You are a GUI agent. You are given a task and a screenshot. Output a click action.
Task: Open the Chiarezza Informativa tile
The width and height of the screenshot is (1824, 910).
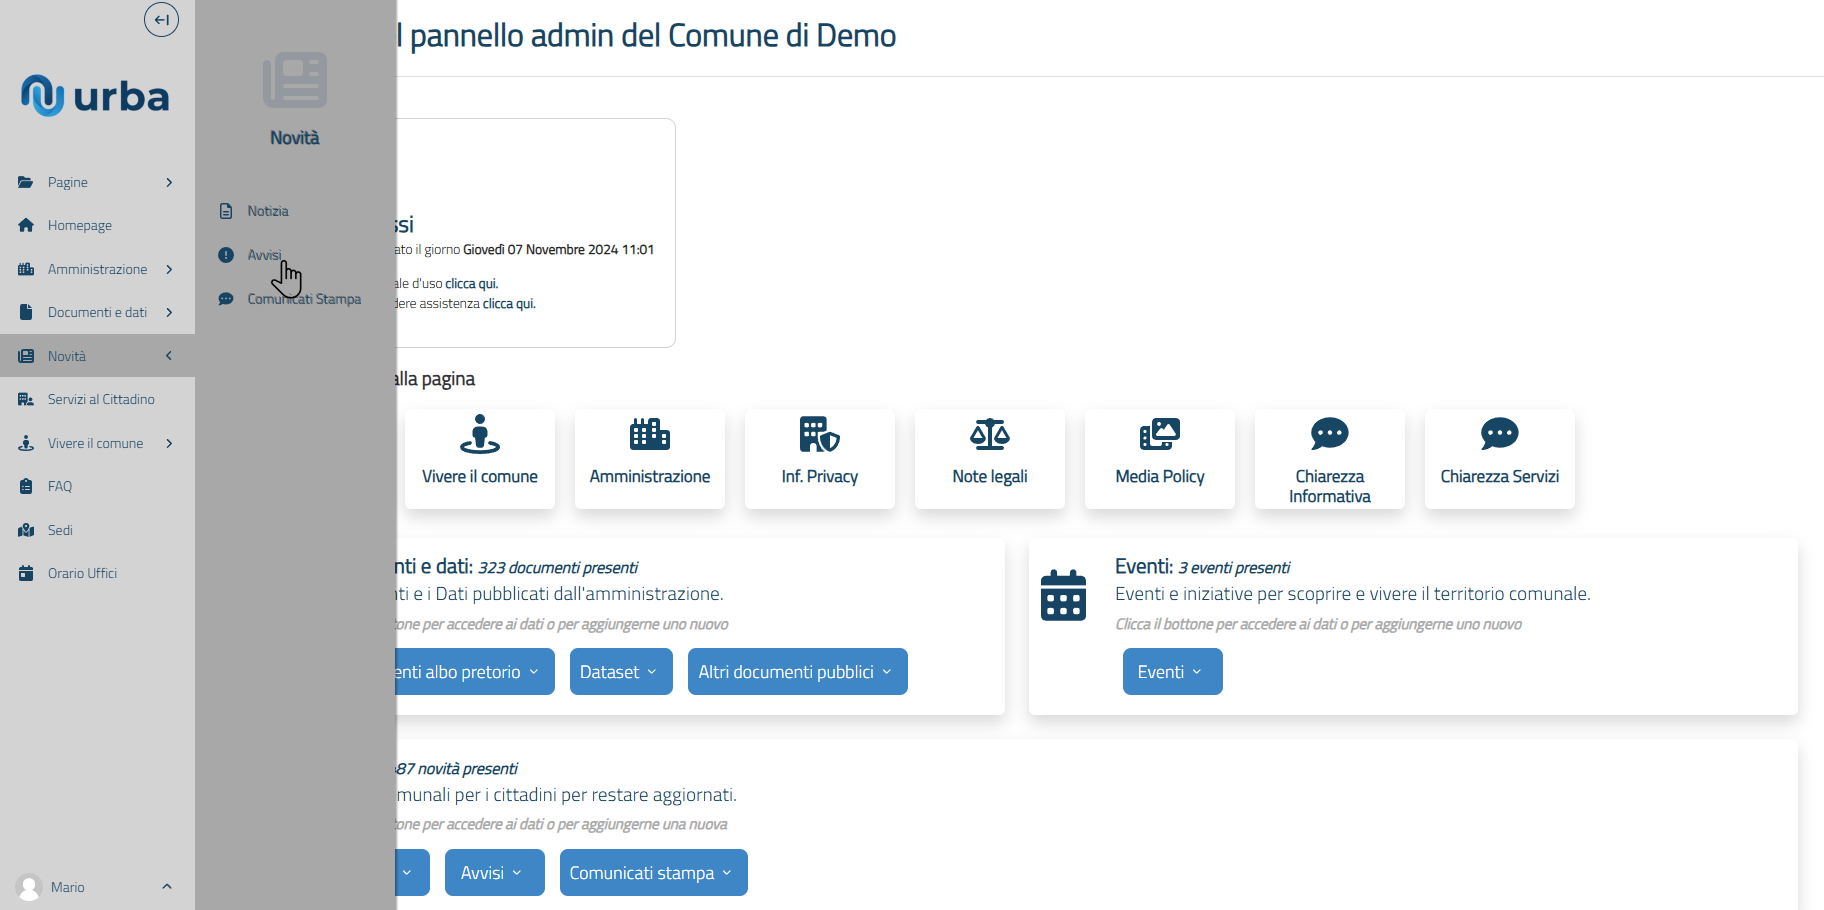(x=1329, y=458)
